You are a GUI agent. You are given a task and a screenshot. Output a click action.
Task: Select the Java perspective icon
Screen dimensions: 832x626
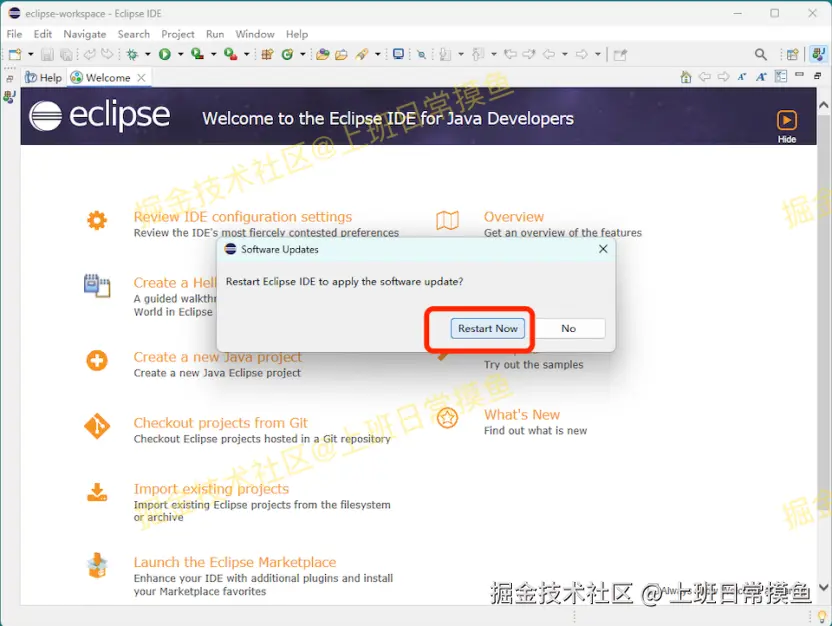818,54
